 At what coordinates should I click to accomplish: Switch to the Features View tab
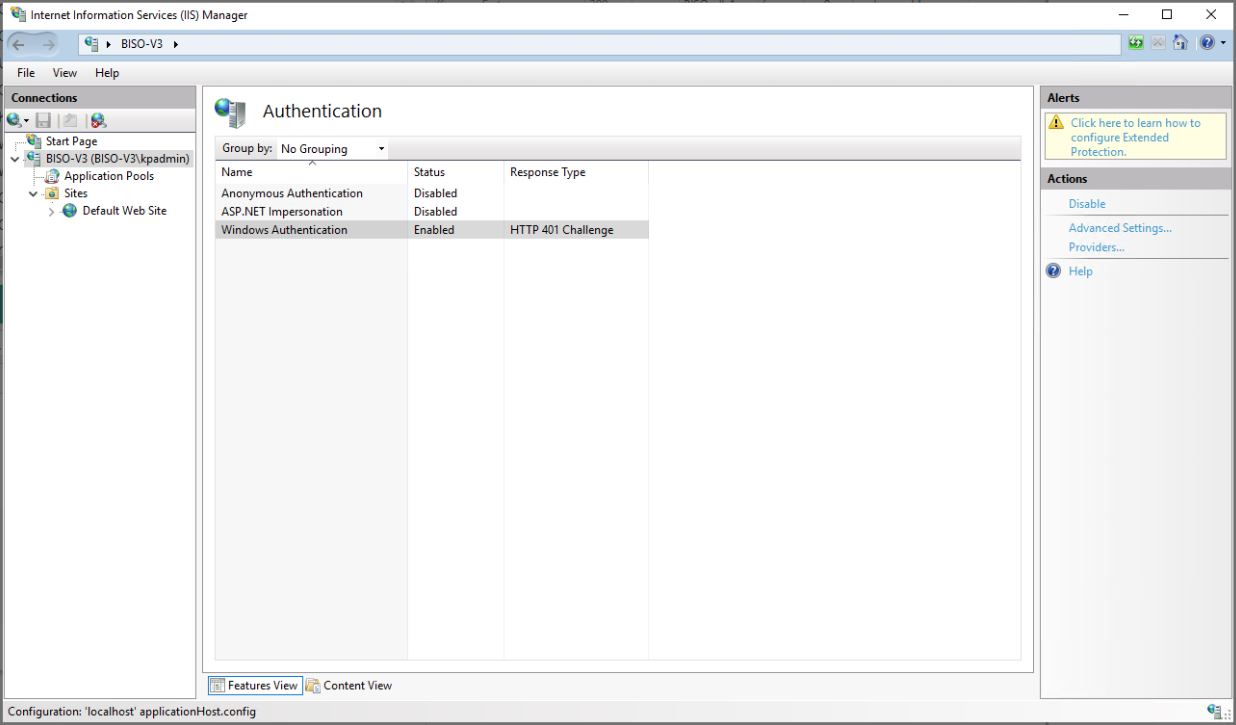pos(255,685)
